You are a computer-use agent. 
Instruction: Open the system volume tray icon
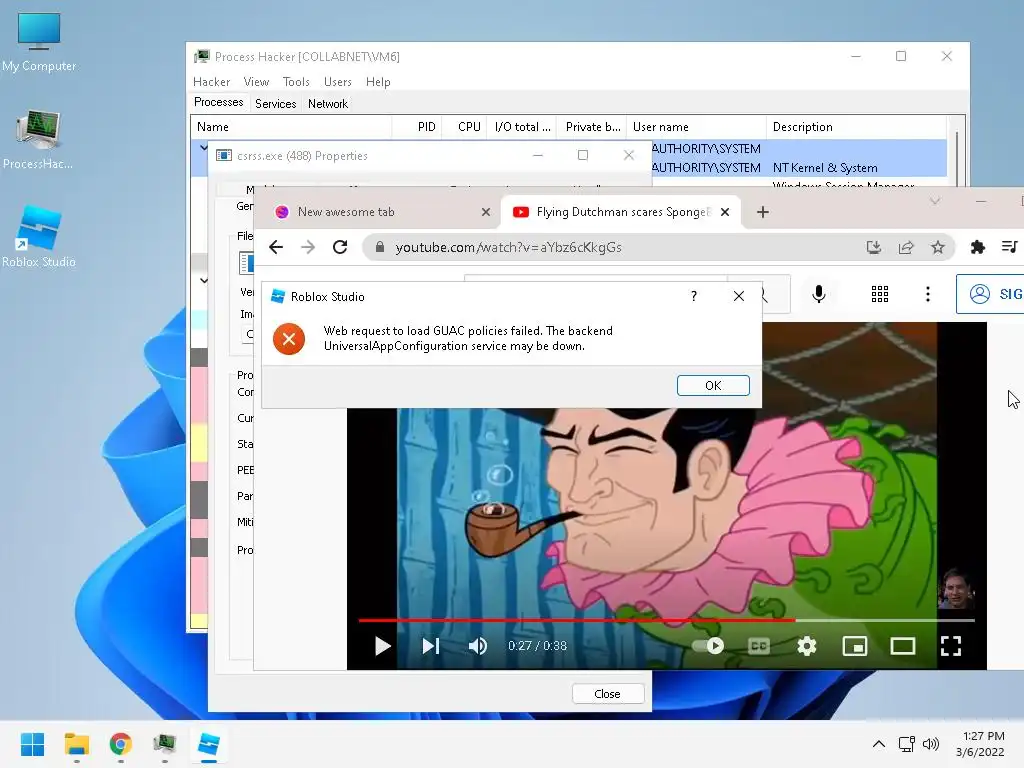[931, 744]
